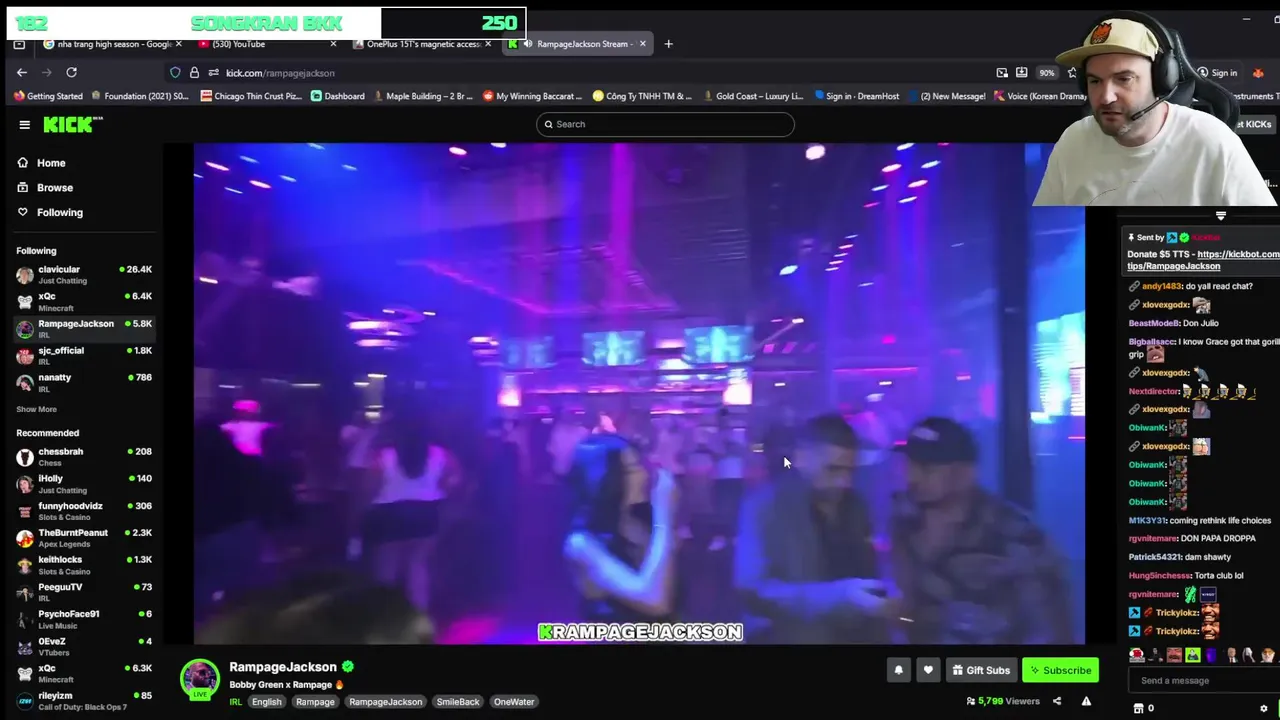Image resolution: width=1280 pixels, height=720 pixels.
Task: Share the stream with the share icon
Action: pos(1057,701)
